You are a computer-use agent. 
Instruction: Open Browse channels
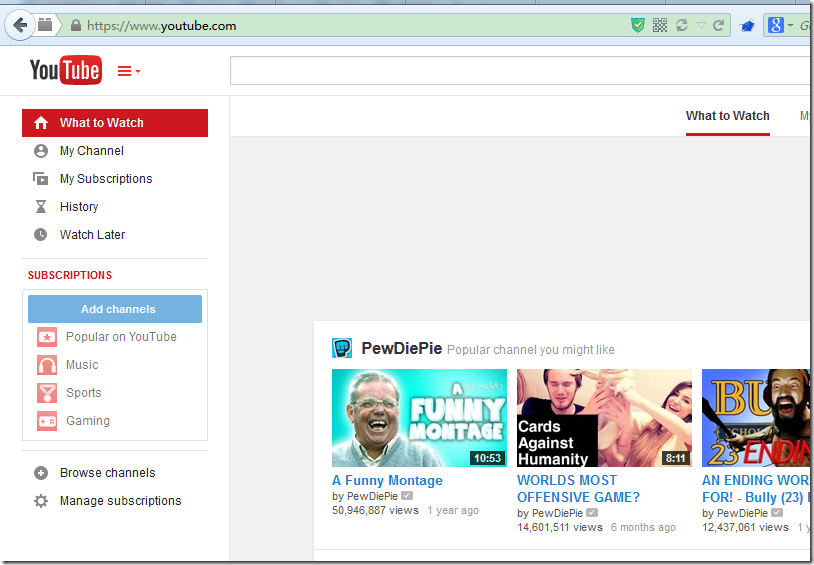107,473
